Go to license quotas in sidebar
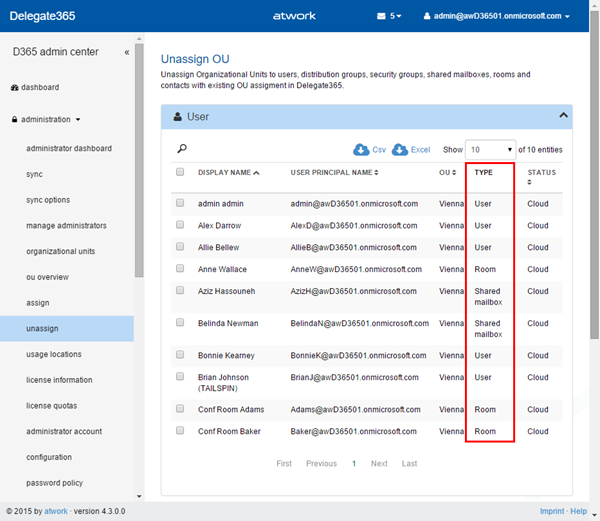This screenshot has height=521, width=600. pyautogui.click(x=55, y=405)
